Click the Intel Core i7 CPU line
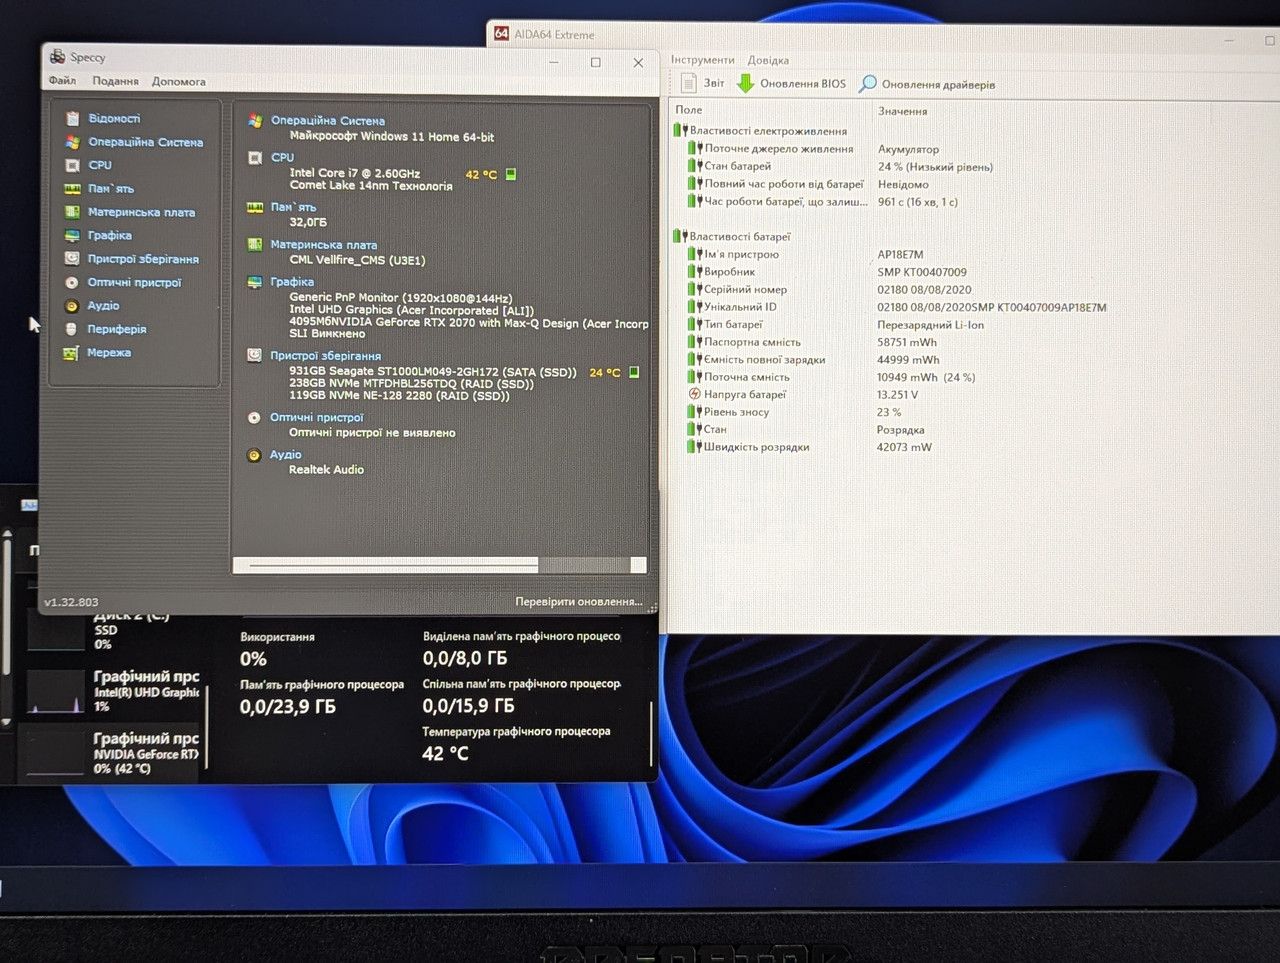 click(355, 173)
